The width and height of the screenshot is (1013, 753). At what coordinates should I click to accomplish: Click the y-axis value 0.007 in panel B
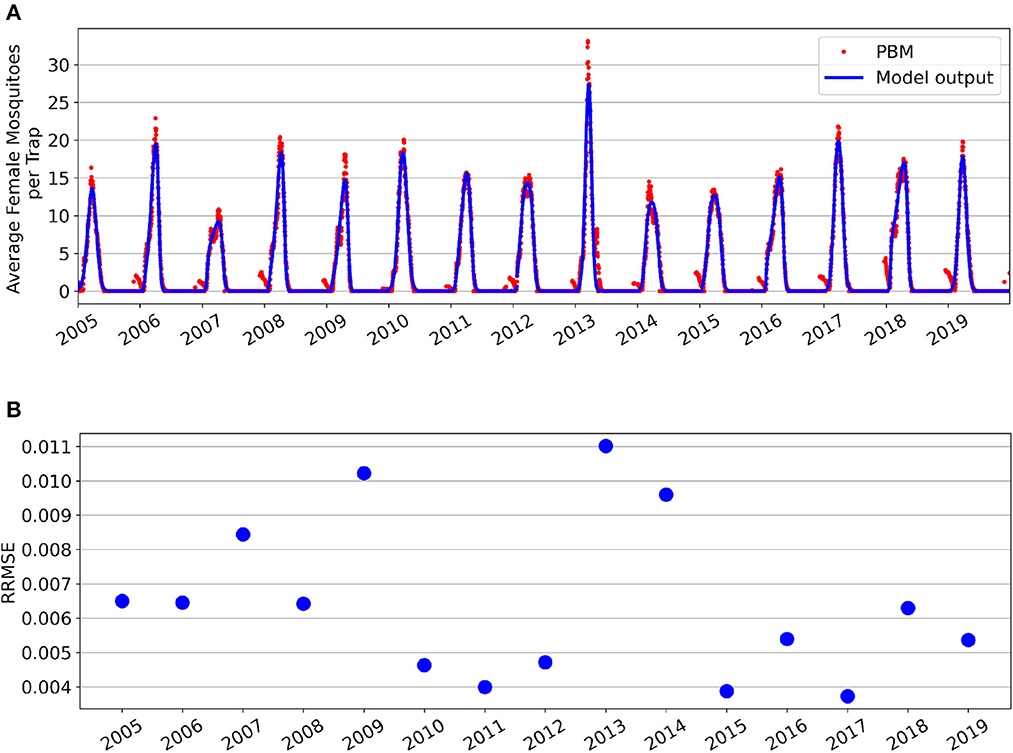46,584
